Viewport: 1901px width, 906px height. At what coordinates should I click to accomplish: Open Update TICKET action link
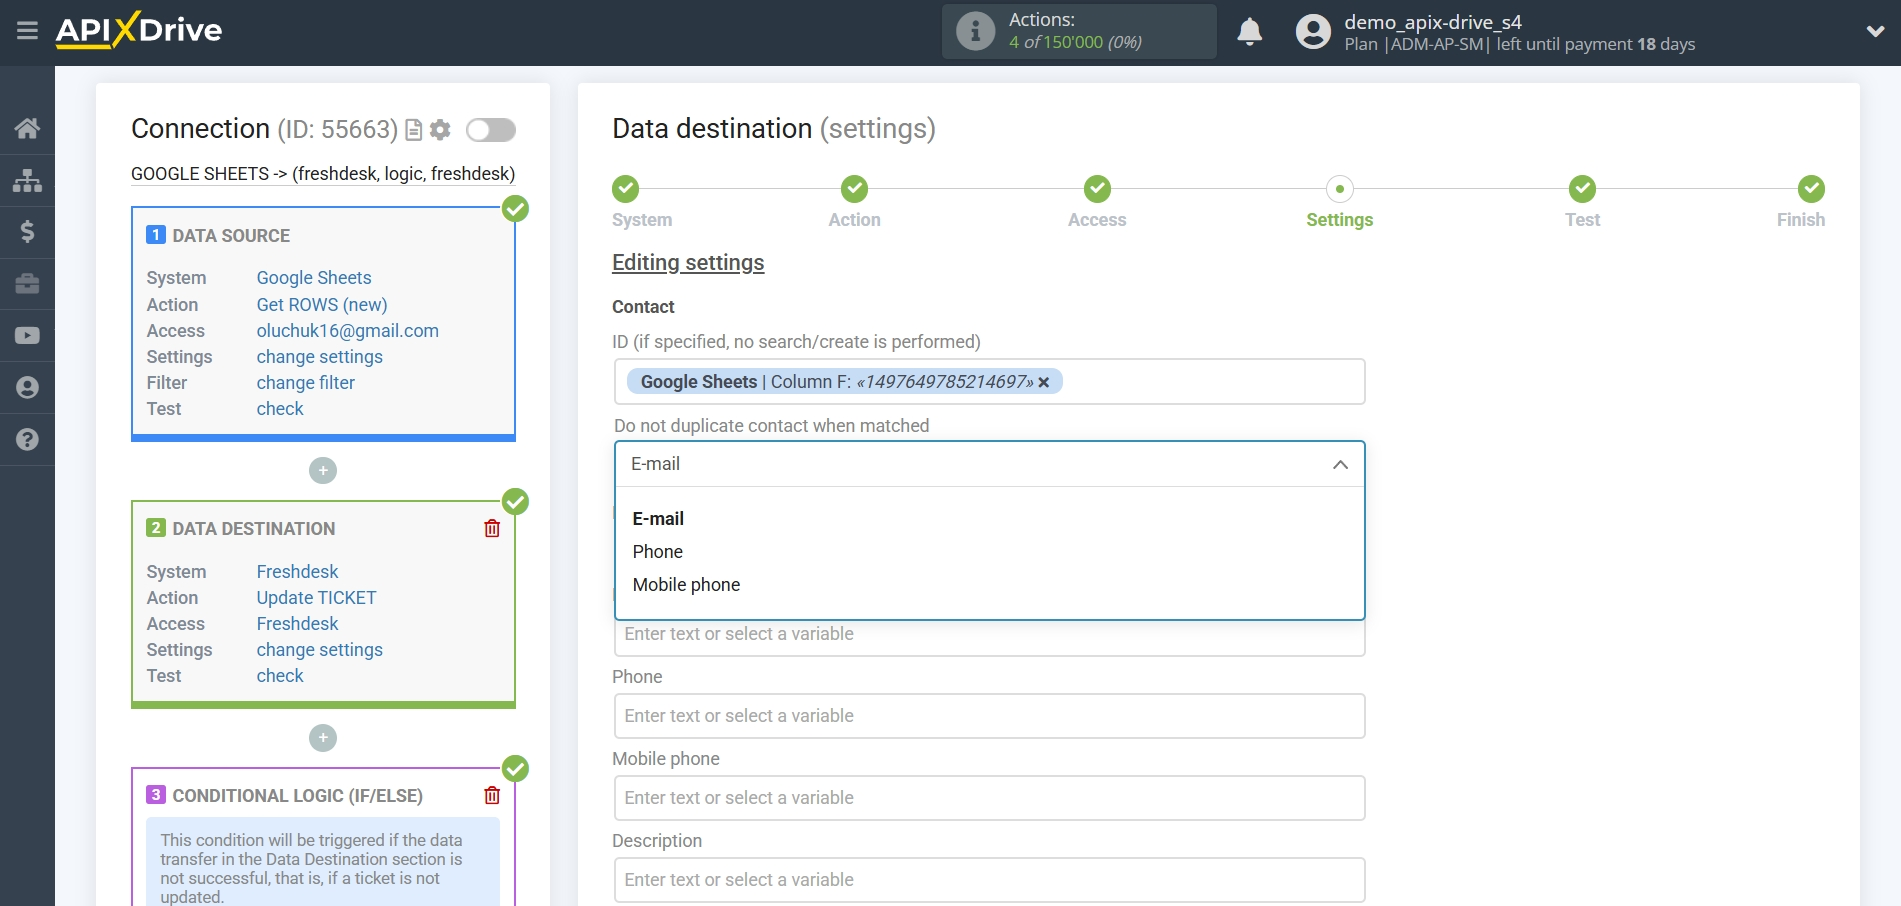[316, 598]
